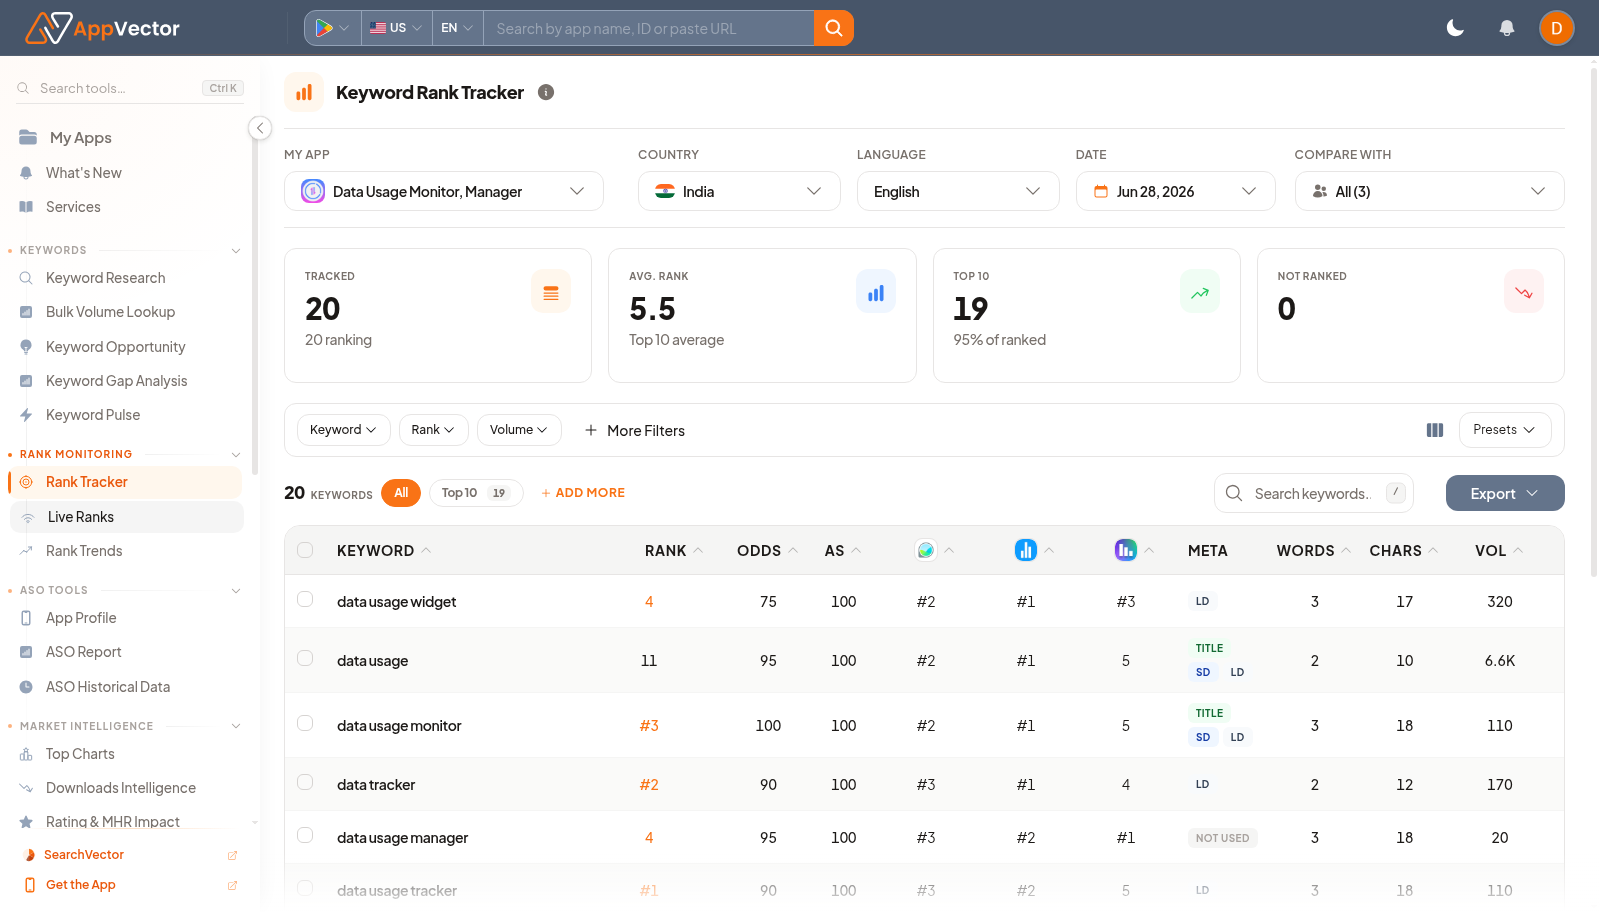Screen dimensions: 1599x912
Task: Sort table by Rank column
Action: click(674, 551)
